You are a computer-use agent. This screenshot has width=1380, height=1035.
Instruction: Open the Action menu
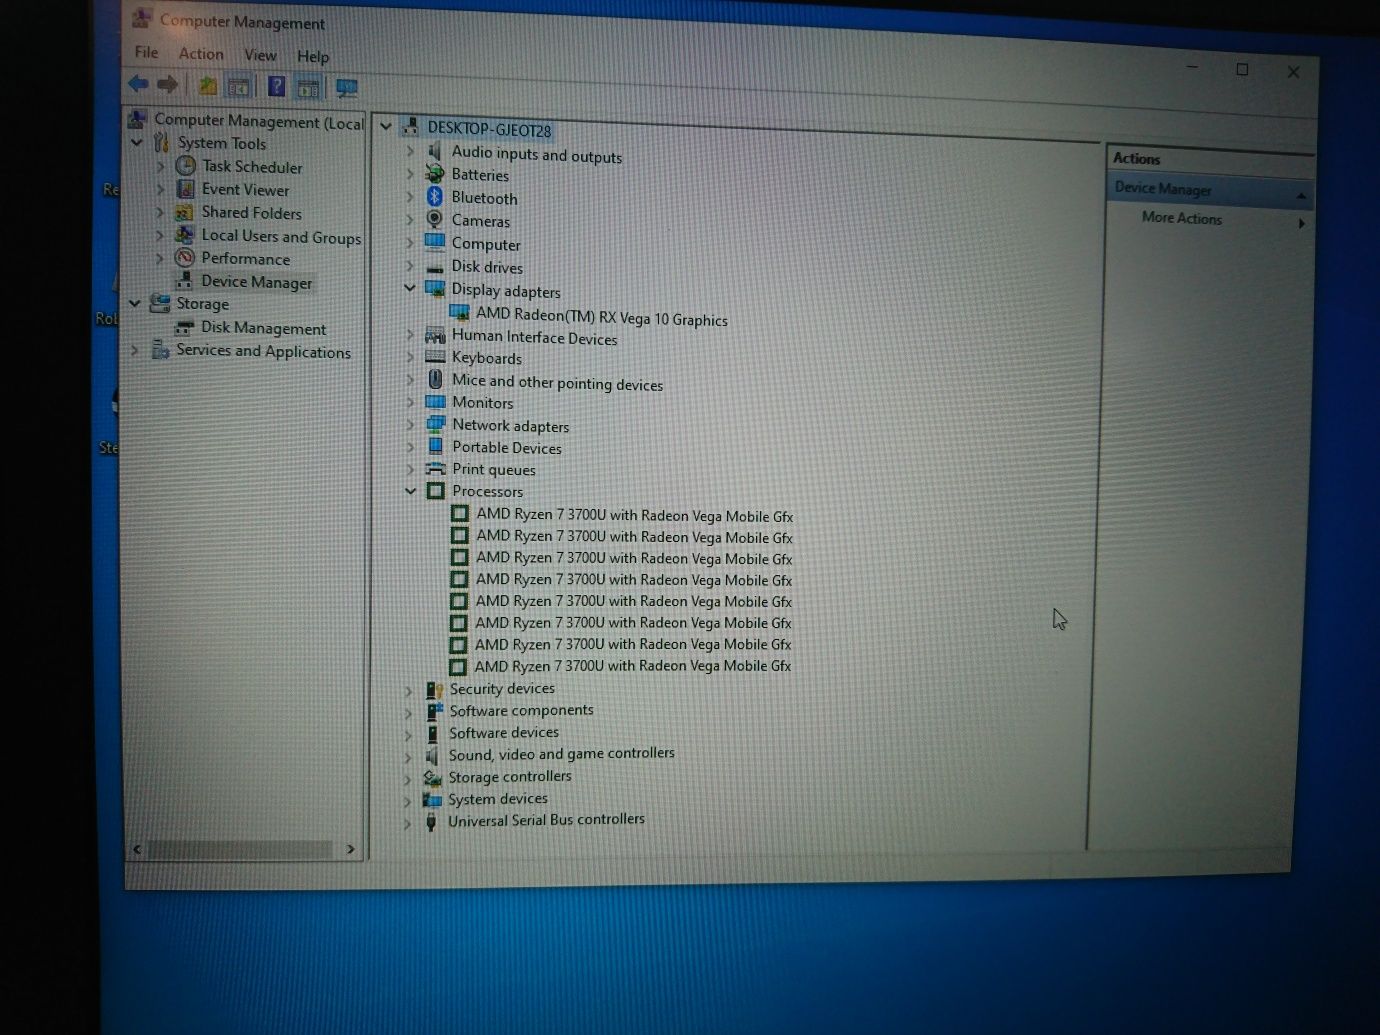coord(201,54)
